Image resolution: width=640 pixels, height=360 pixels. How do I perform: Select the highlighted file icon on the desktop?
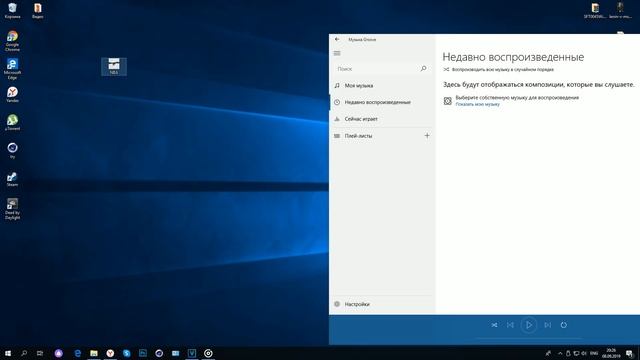pos(114,66)
